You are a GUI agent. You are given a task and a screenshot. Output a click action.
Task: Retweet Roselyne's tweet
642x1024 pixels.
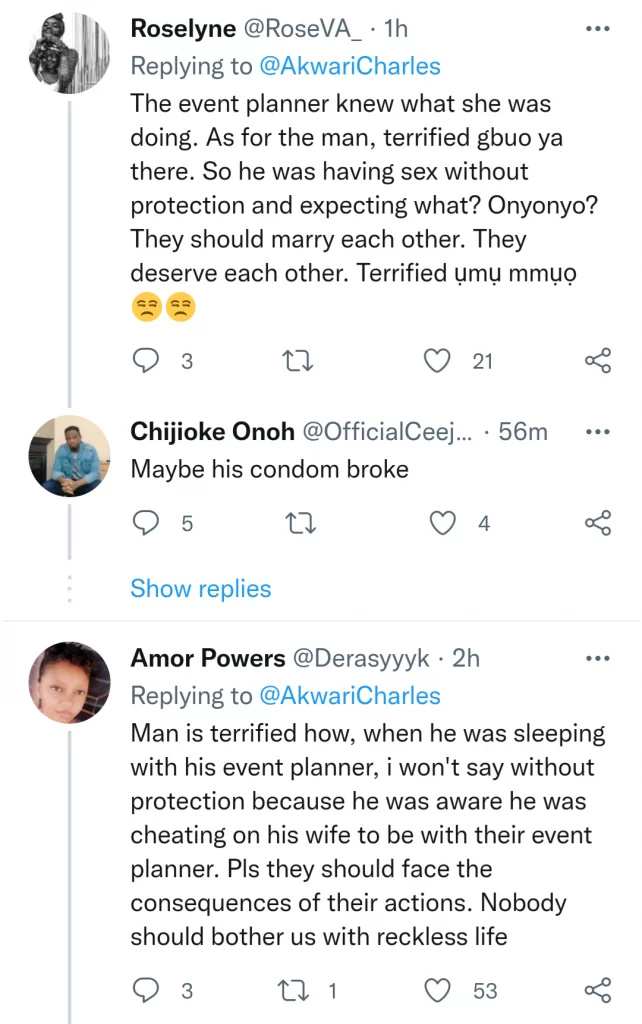tap(298, 361)
